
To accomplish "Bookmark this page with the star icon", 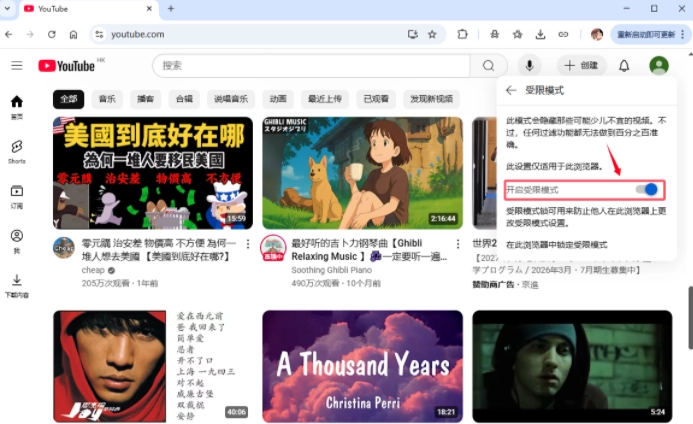I will [432, 34].
